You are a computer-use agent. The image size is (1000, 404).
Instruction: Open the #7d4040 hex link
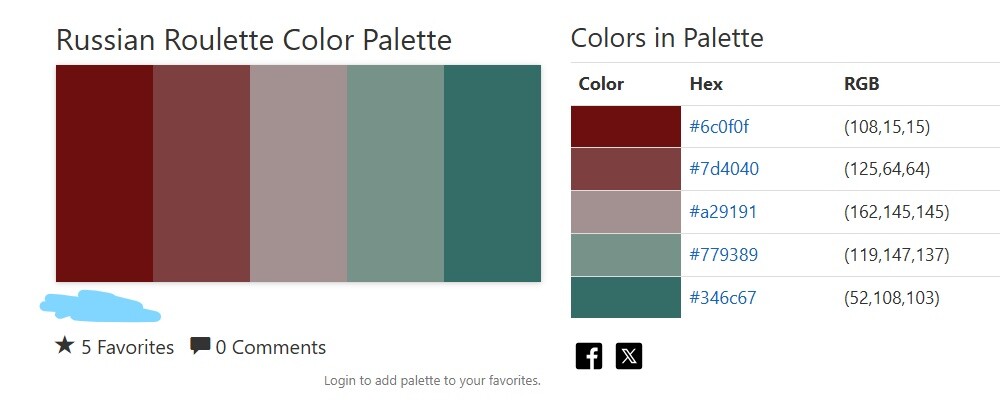tap(724, 169)
